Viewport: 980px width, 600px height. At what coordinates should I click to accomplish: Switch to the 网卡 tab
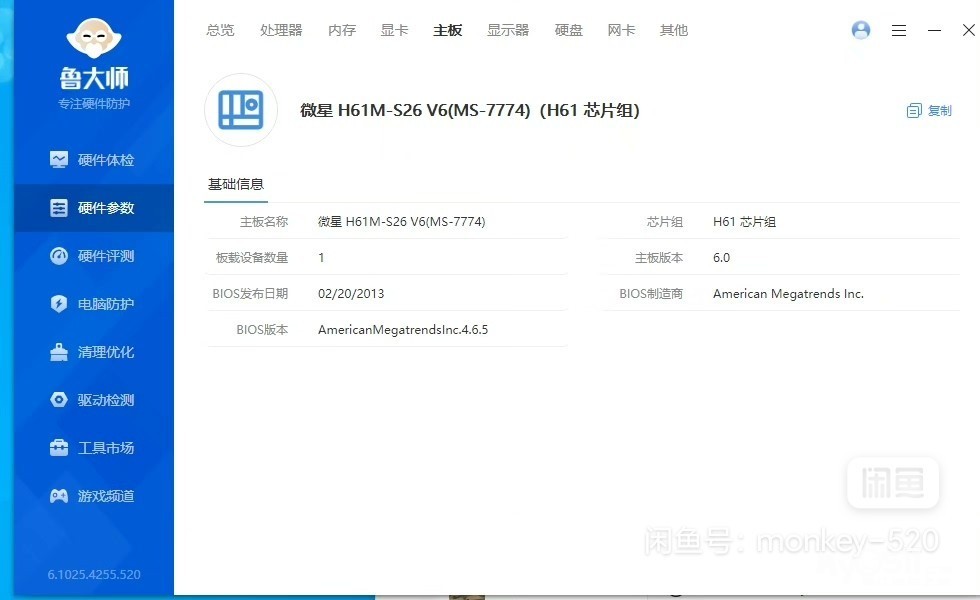click(x=621, y=30)
